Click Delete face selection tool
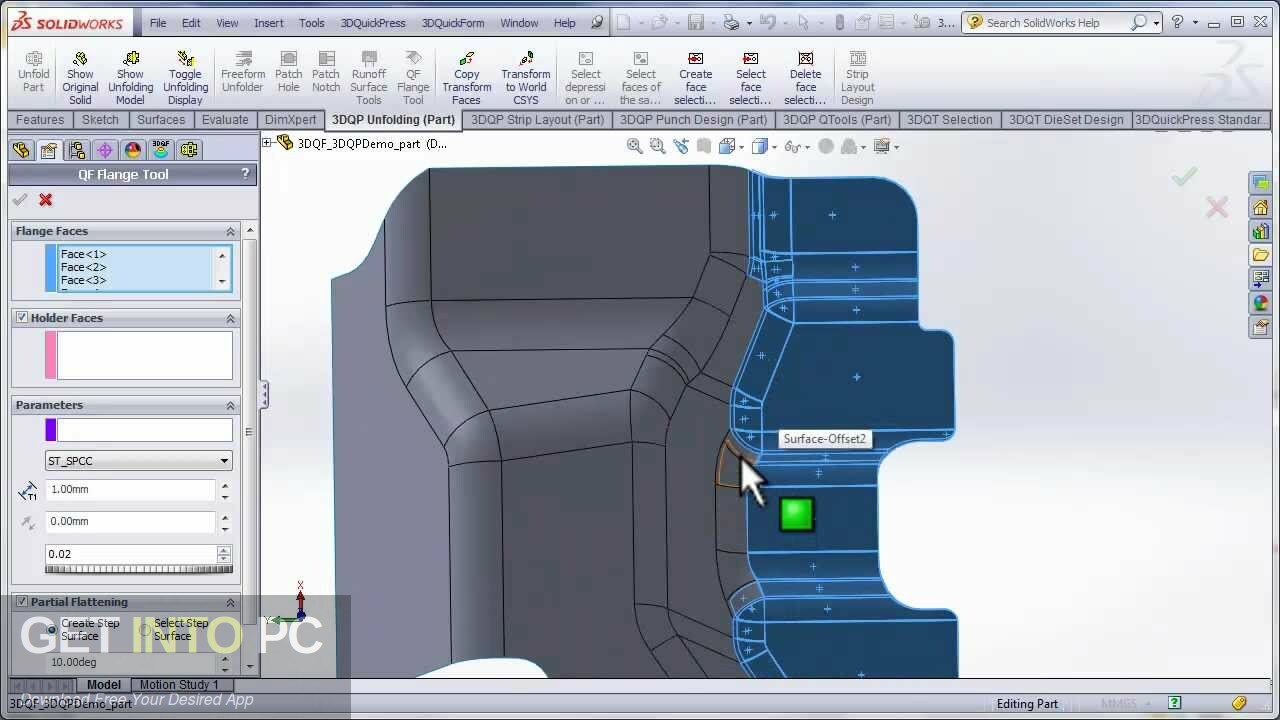The height and width of the screenshot is (720, 1280). tap(805, 78)
